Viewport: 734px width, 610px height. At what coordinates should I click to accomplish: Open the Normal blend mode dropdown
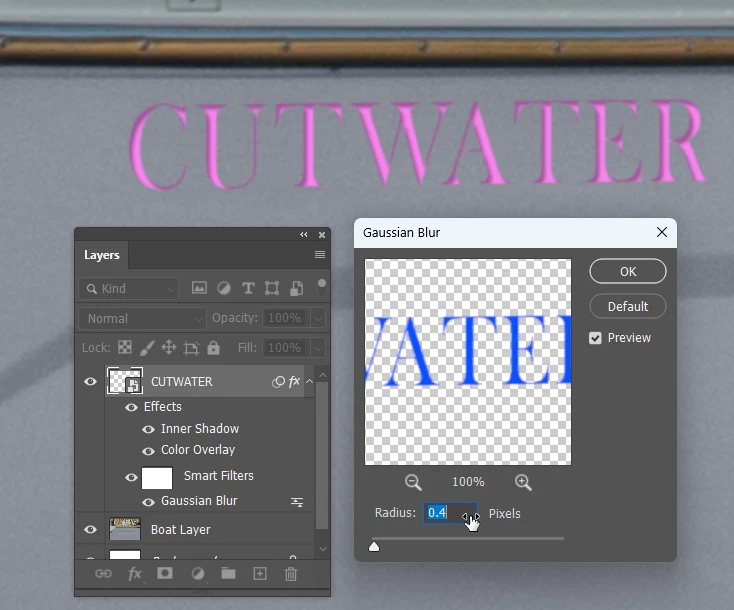tap(143, 319)
